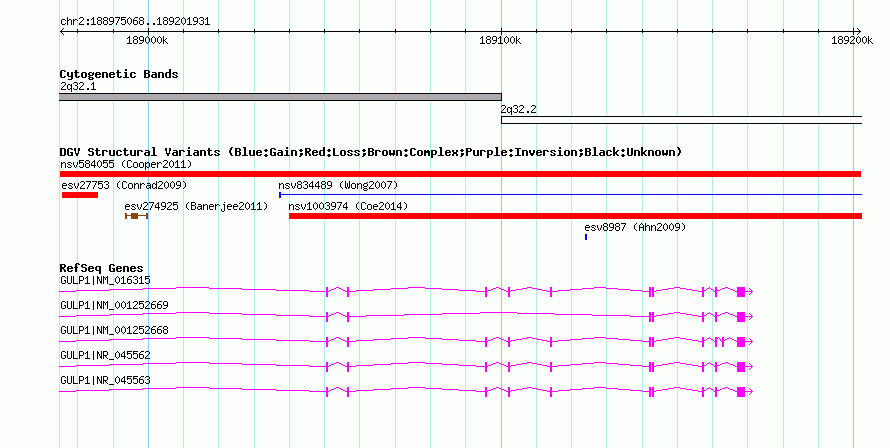890x448 pixels.
Task: Click the 189000k ruler tick label
Action: click(147, 40)
